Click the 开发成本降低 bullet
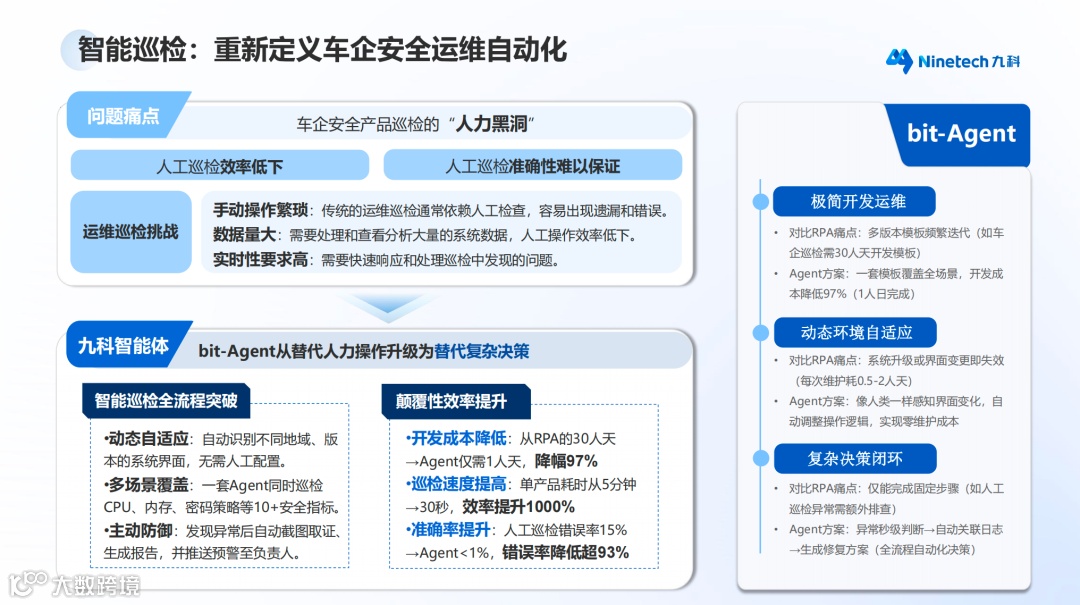 tap(510, 449)
